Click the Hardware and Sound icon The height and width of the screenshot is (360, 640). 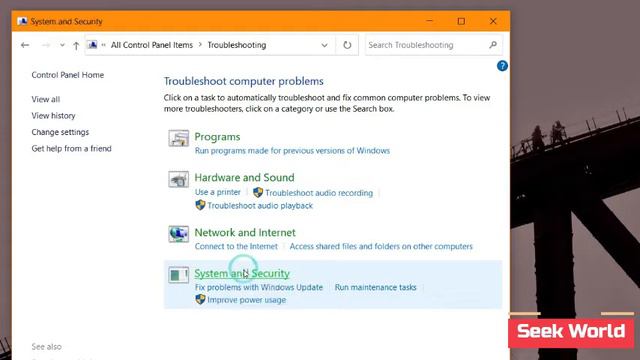pos(178,179)
